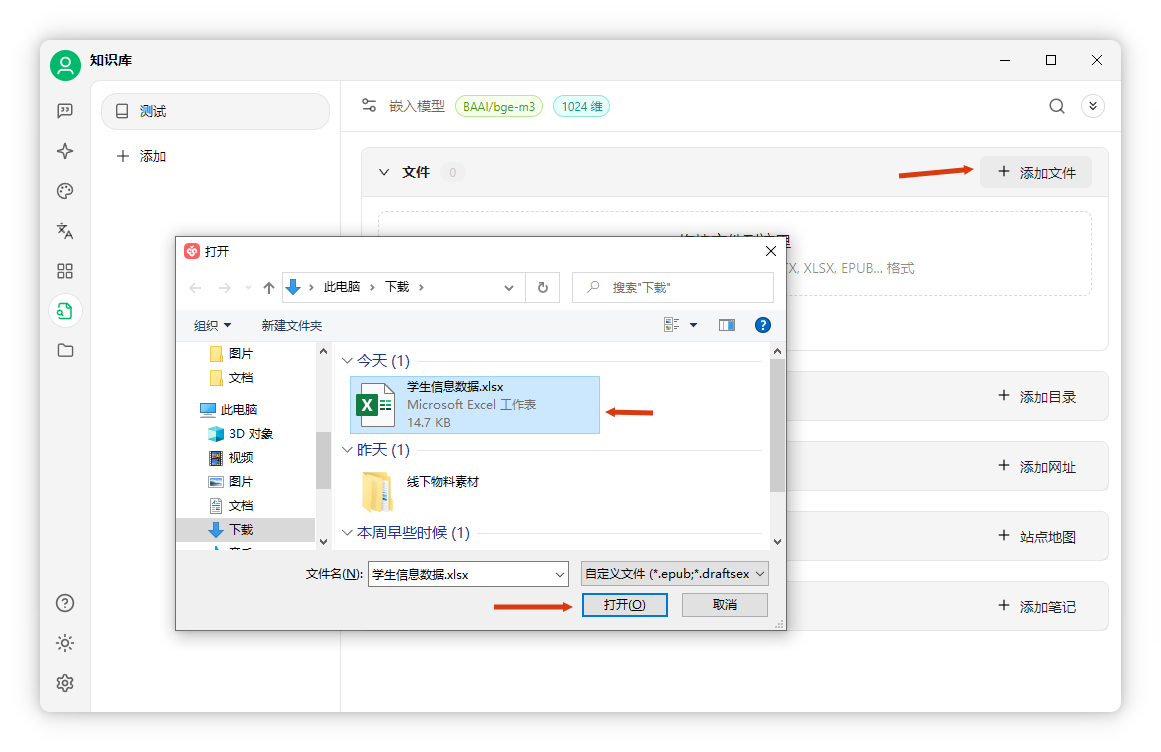Collapse the 今天 (1) group
This screenshot has width=1161, height=752.
coord(347,360)
